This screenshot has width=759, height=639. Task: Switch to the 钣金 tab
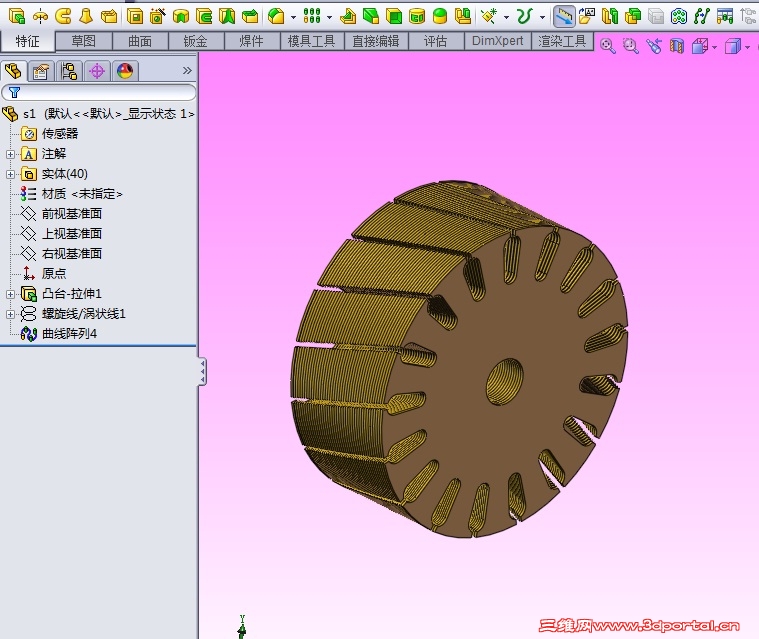pos(196,41)
